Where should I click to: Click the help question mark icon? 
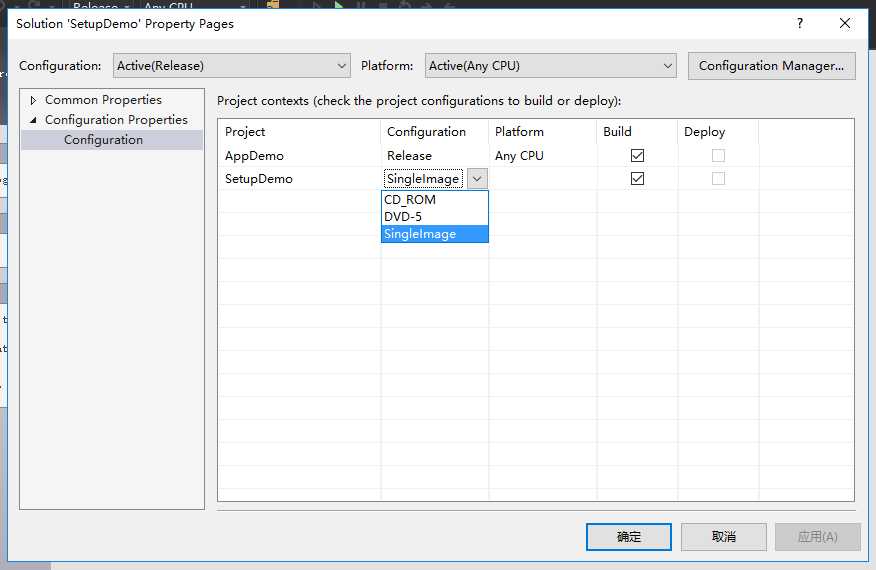point(799,23)
